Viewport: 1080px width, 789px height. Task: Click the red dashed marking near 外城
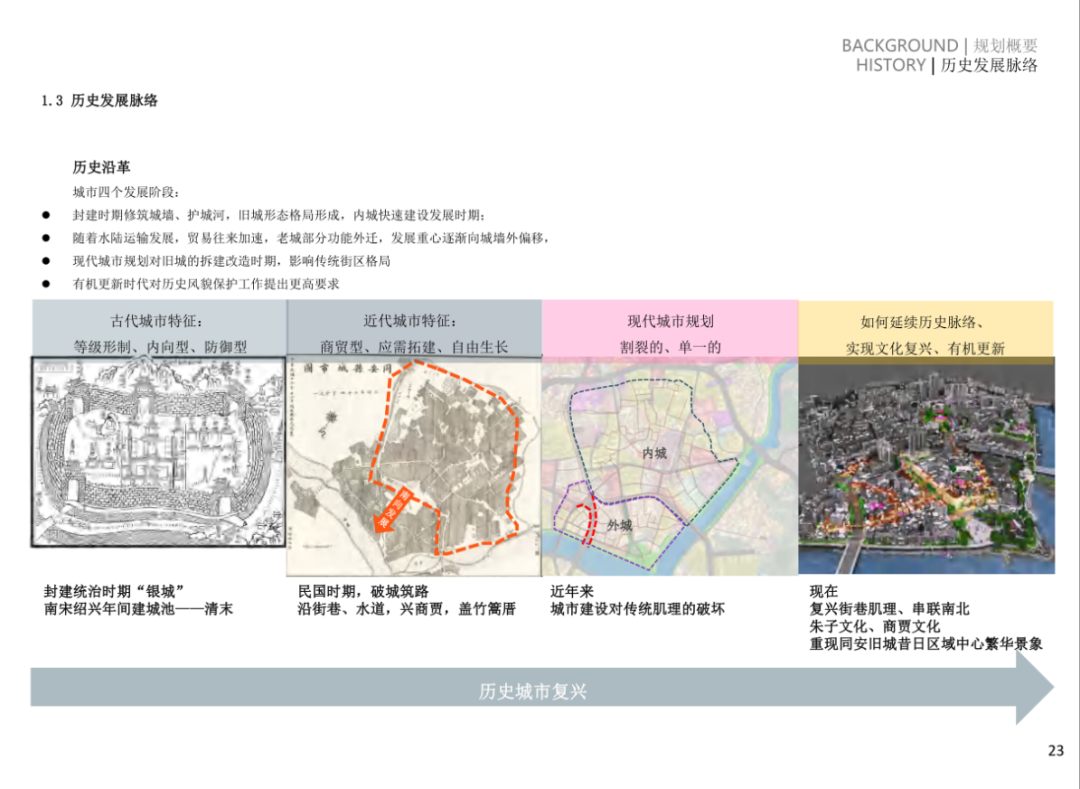588,521
